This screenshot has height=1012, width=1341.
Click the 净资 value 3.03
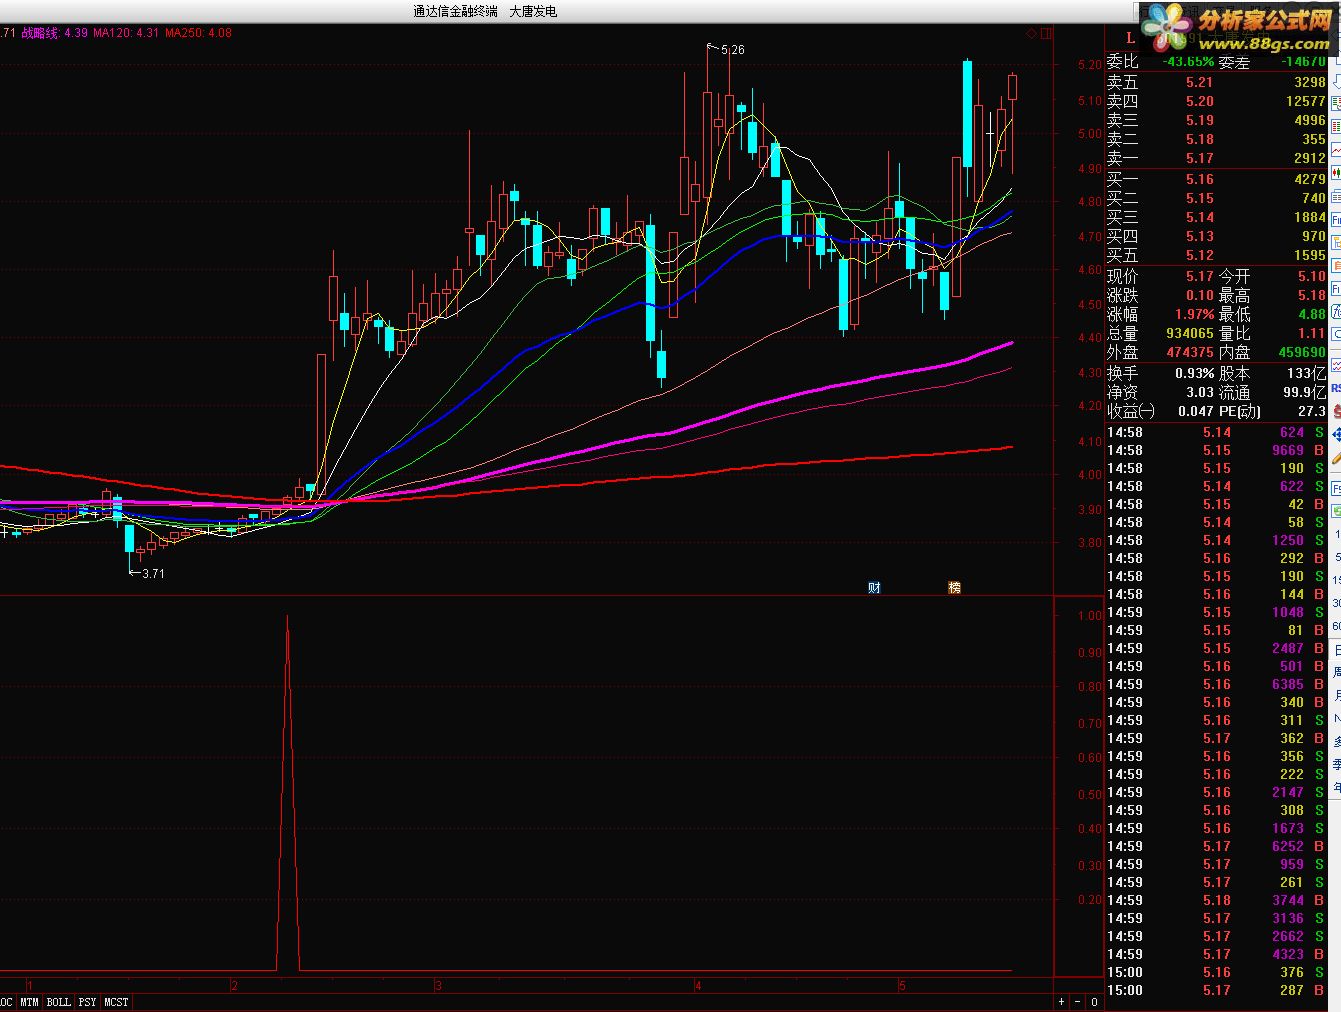pyautogui.click(x=1199, y=392)
